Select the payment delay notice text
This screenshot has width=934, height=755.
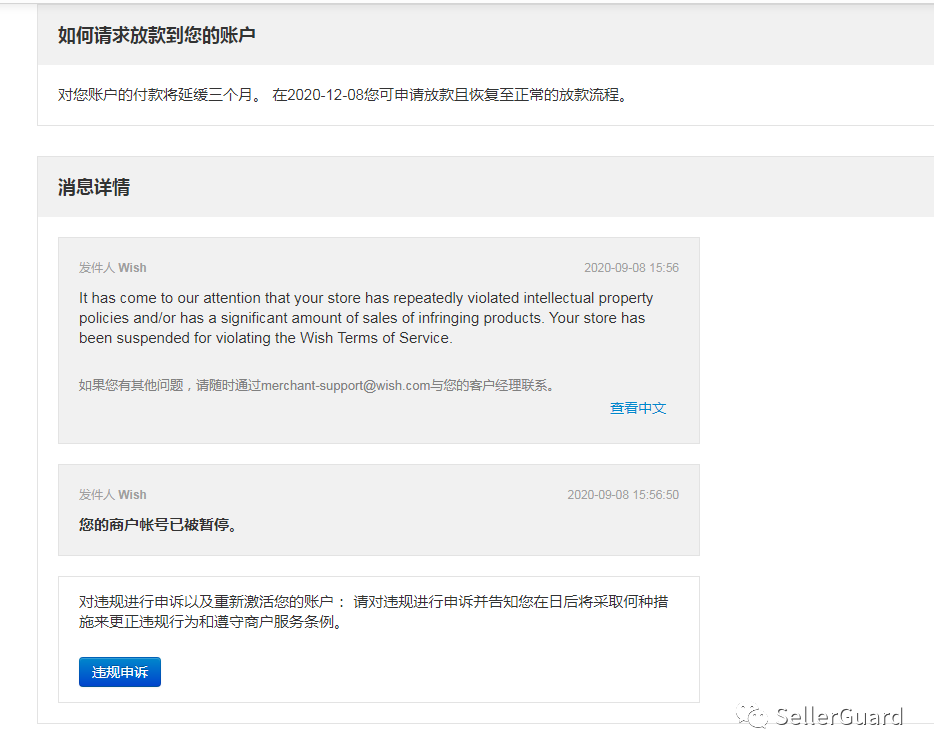(x=345, y=95)
